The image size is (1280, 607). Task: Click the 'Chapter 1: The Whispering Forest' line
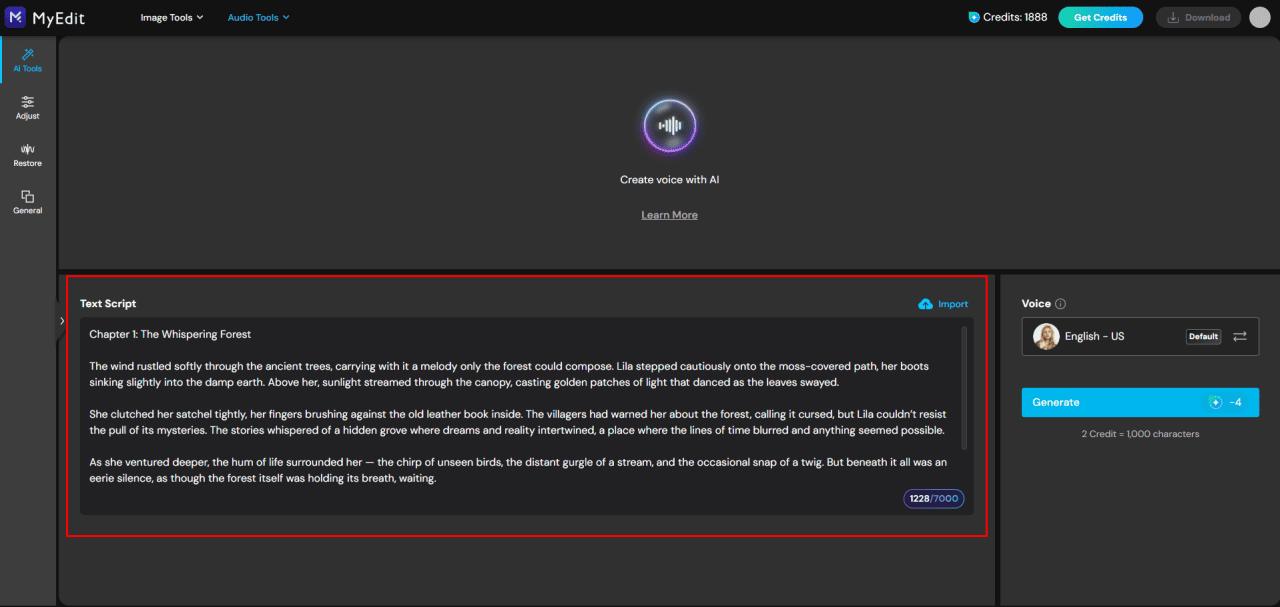pyautogui.click(x=170, y=334)
